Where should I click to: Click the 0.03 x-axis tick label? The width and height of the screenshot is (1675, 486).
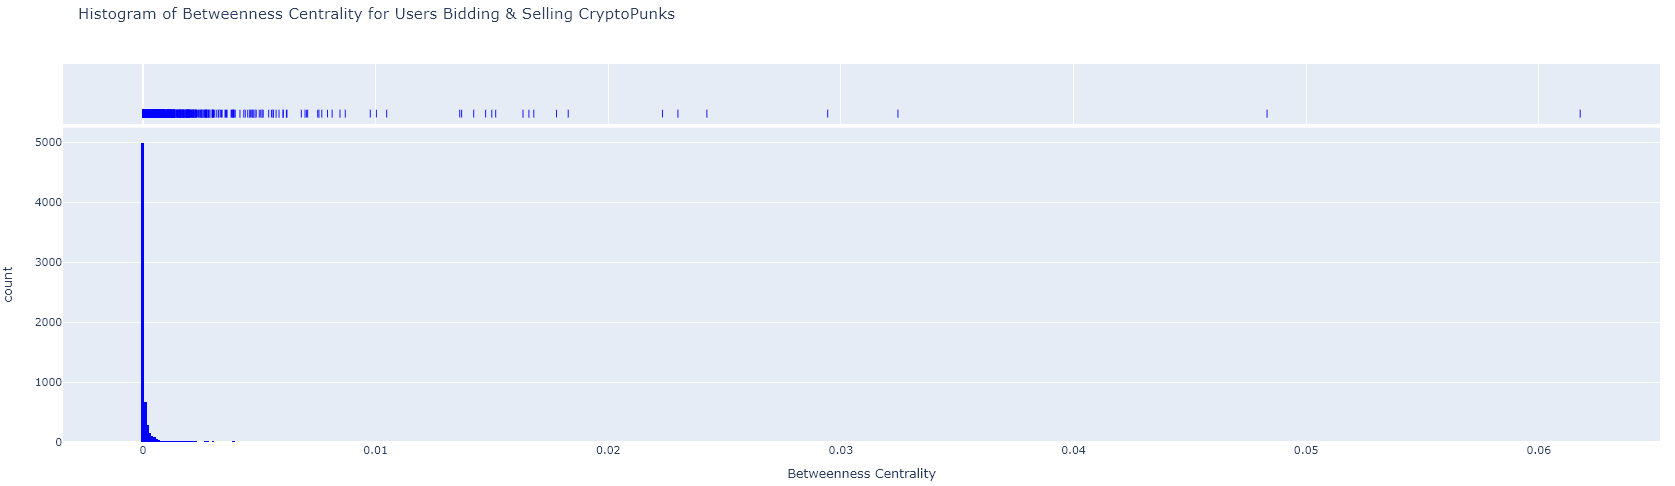pyautogui.click(x=840, y=450)
